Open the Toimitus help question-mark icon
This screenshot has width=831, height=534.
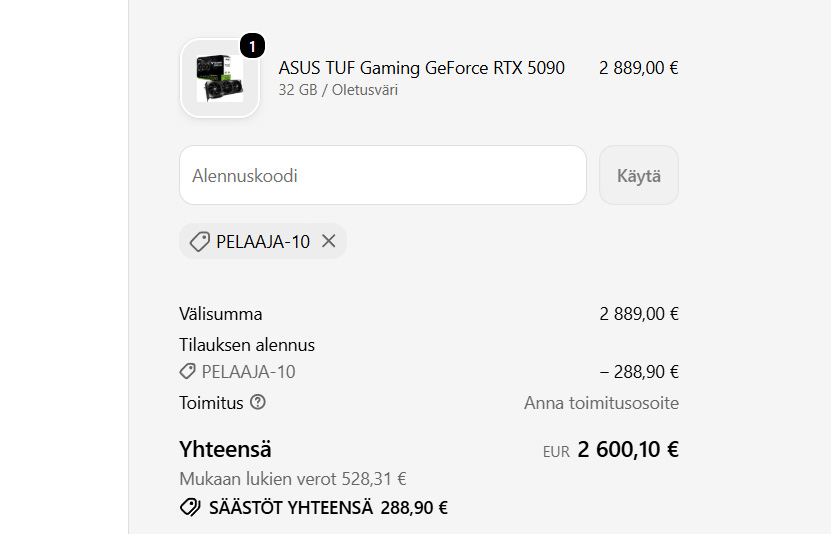[x=258, y=402]
